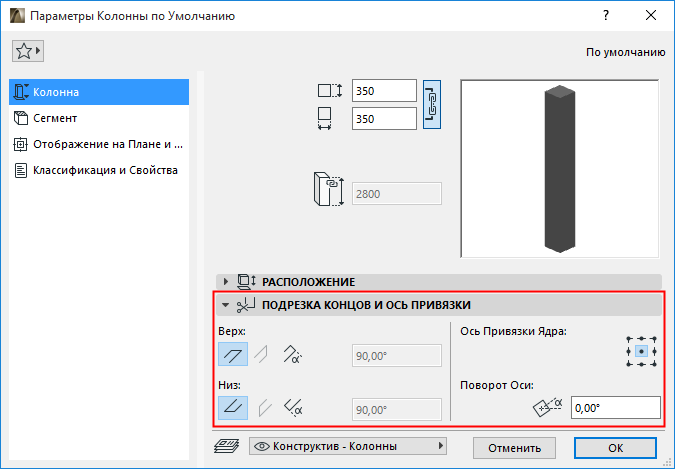Open Отображение на Плане и … page
675x469 pixels.
click(99, 144)
